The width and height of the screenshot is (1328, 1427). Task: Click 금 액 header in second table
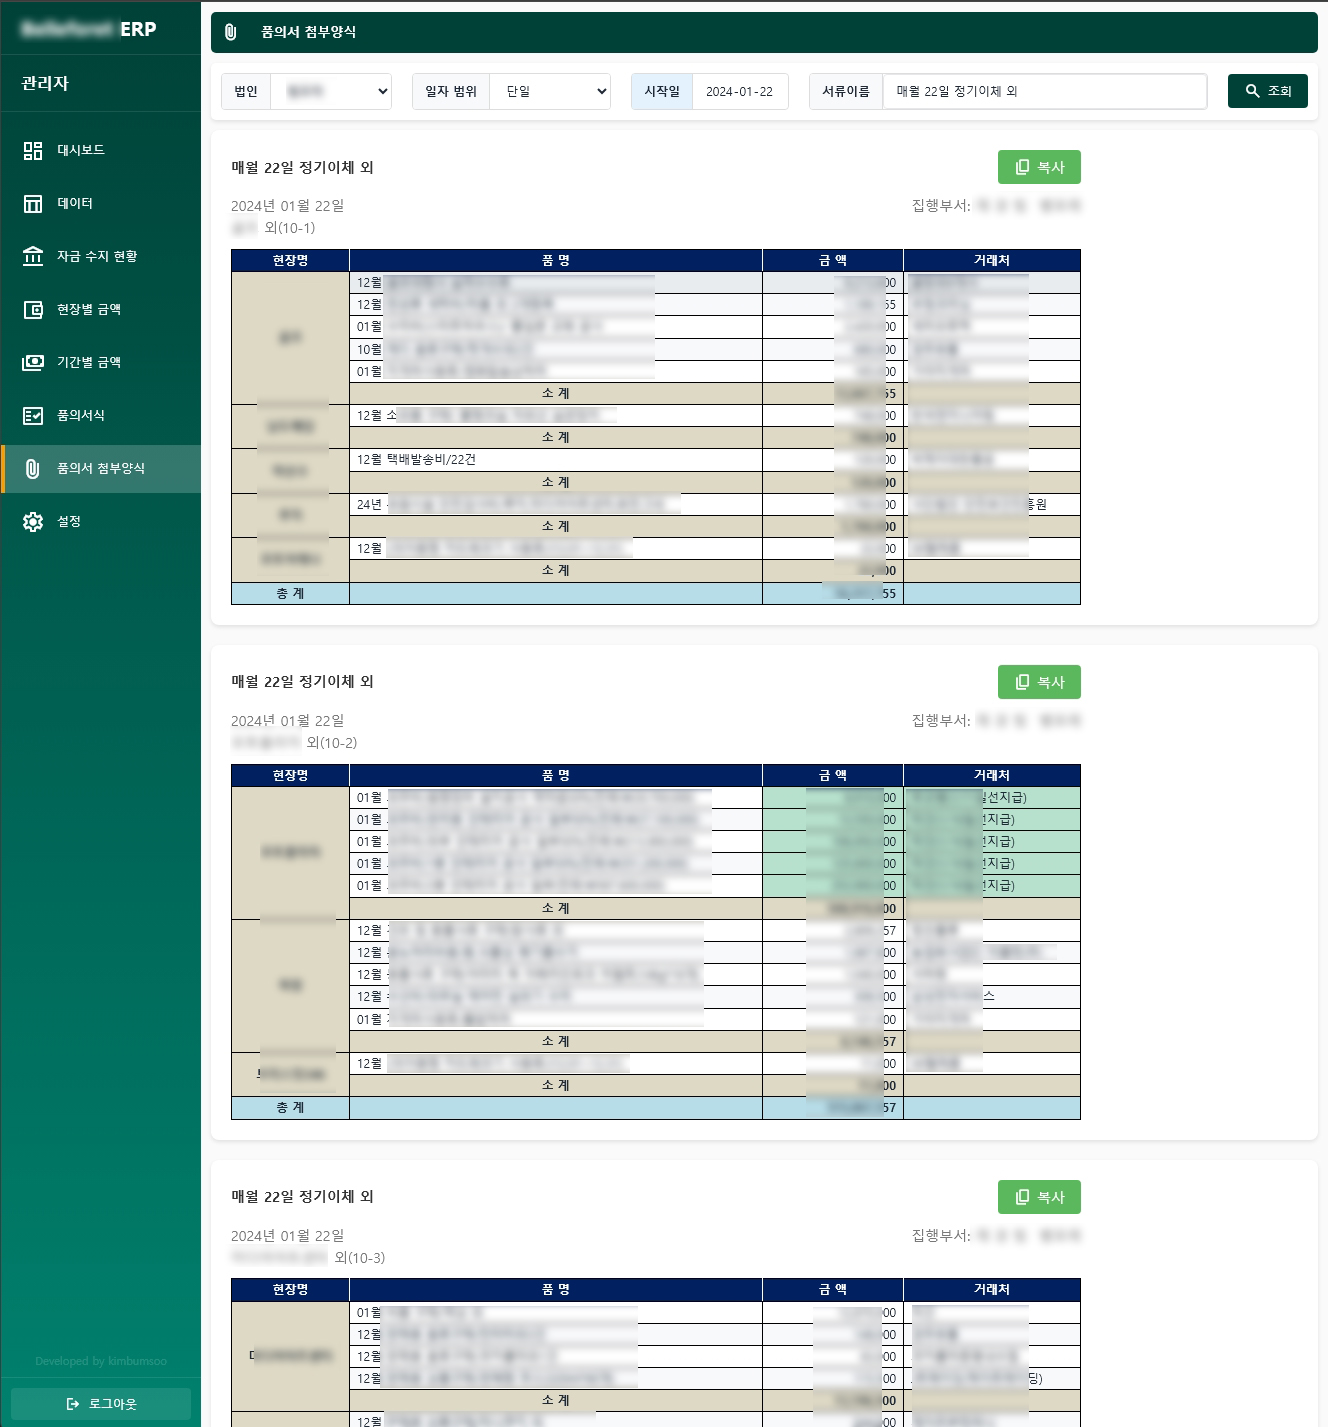pyautogui.click(x=833, y=776)
